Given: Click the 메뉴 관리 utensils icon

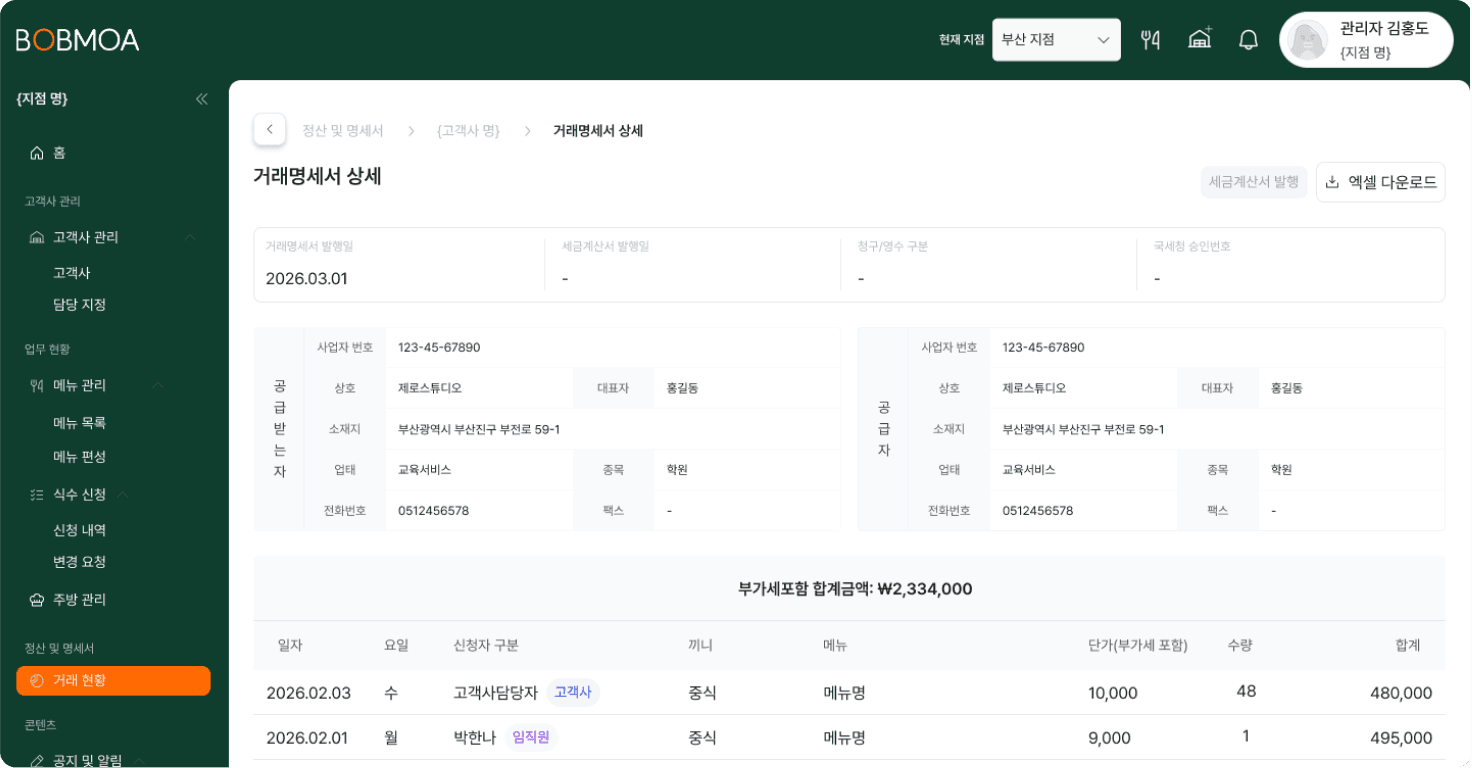Looking at the screenshot, I should [37, 385].
